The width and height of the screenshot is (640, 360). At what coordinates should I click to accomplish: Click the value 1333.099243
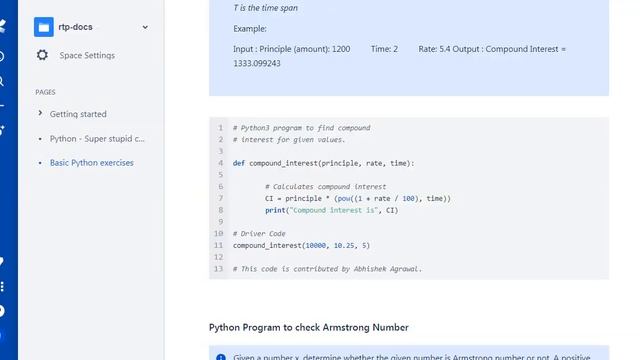[257, 63]
